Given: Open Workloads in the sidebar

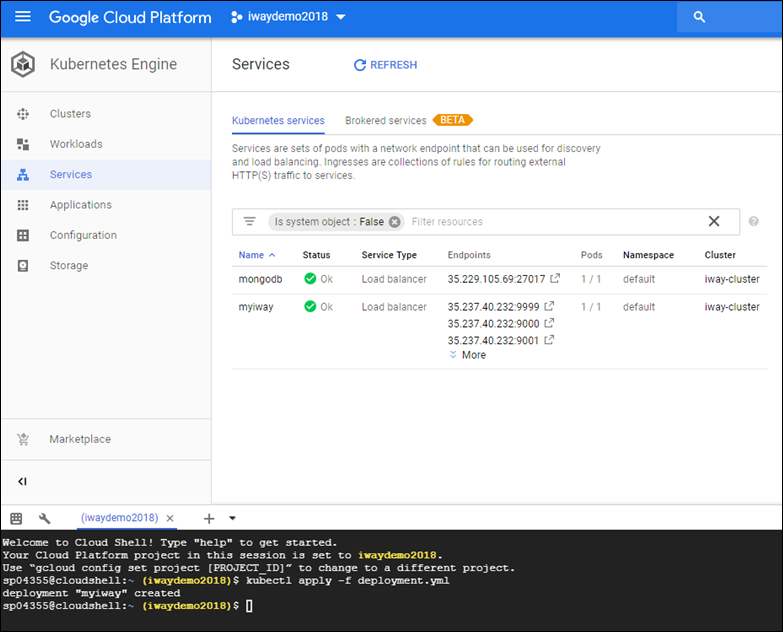Looking at the screenshot, I should 76,144.
